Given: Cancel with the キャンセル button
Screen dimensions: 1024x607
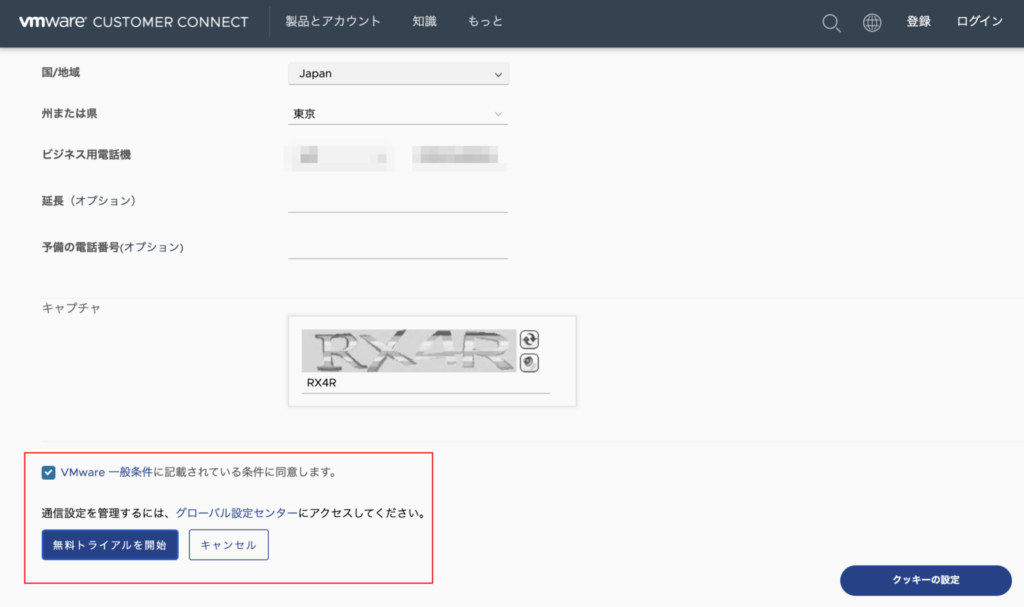Looking at the screenshot, I should pos(229,545).
